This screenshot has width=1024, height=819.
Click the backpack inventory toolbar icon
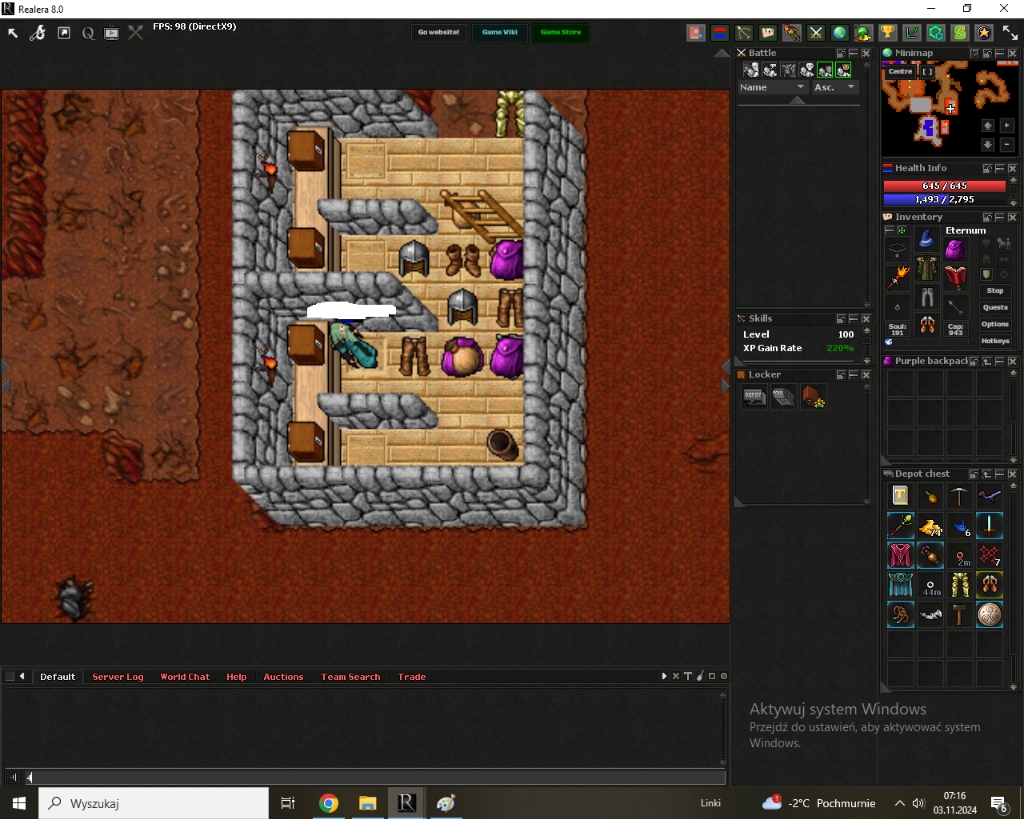pos(767,32)
